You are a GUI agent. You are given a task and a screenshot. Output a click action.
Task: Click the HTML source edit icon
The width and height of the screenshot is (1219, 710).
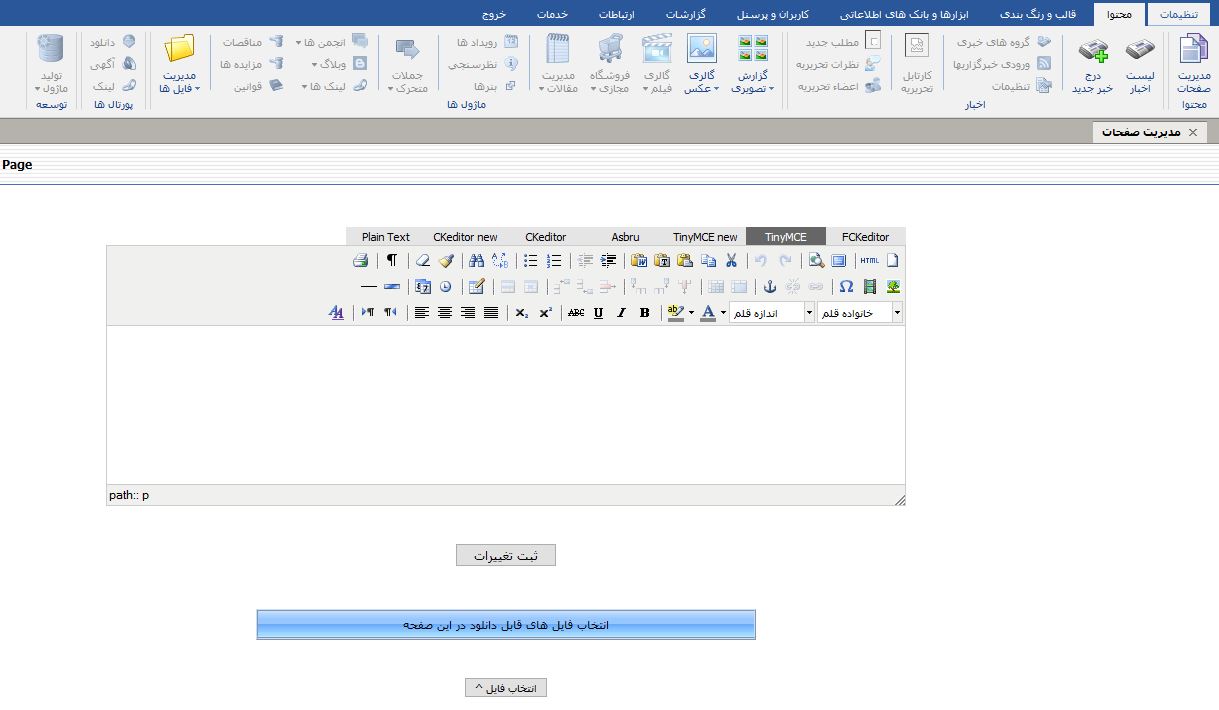pos(868,261)
